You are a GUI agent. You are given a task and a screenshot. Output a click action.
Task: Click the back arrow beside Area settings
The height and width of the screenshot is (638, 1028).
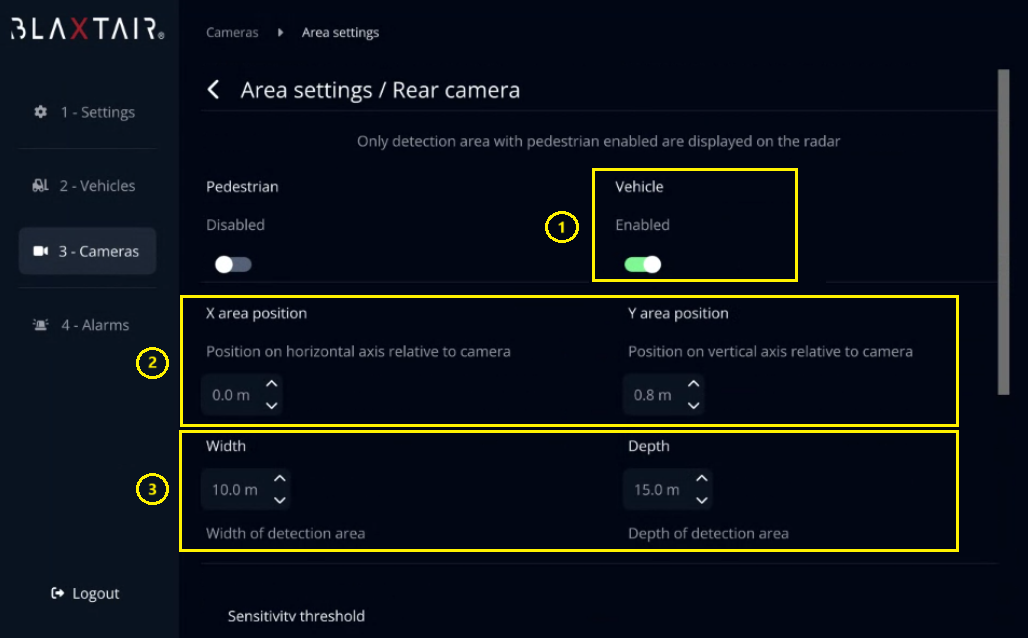(213, 90)
